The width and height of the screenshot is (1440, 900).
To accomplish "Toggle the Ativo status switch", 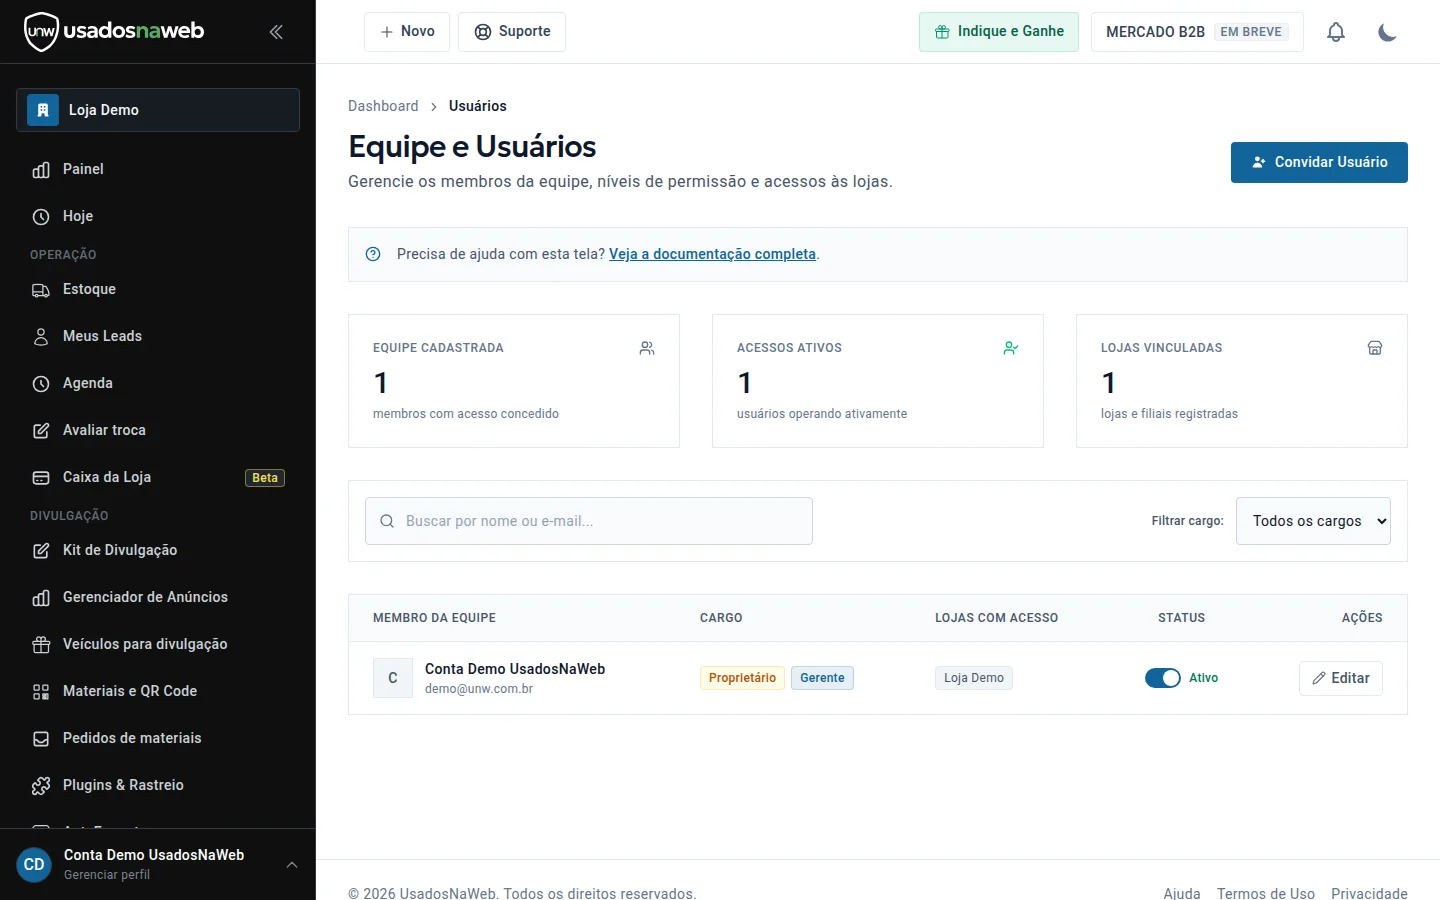I will (1163, 678).
